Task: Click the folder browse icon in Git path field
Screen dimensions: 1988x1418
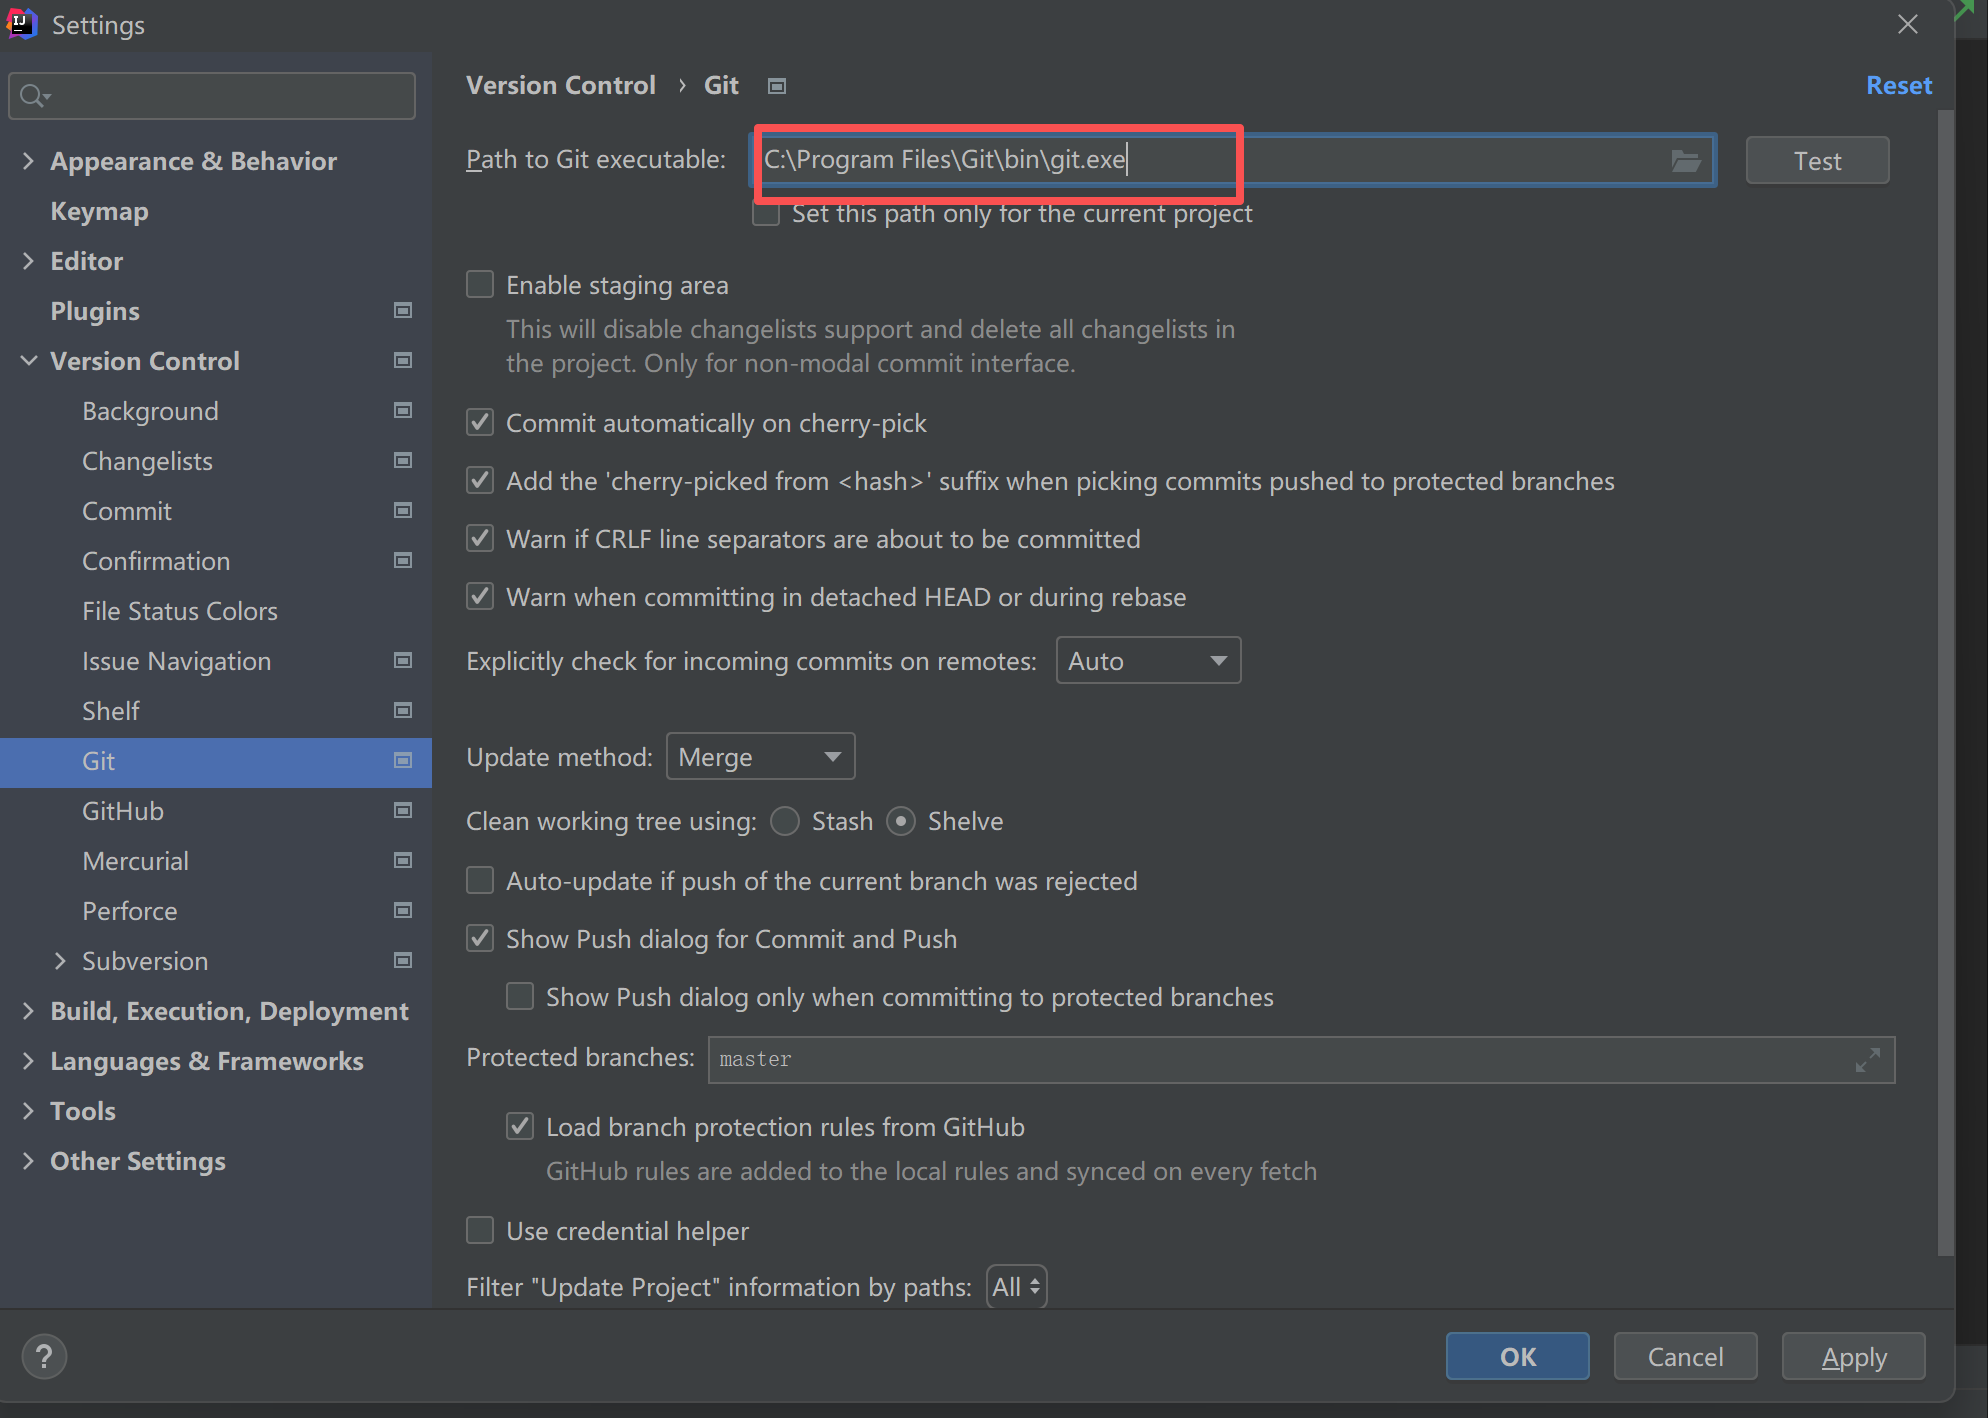Action: tap(1685, 161)
